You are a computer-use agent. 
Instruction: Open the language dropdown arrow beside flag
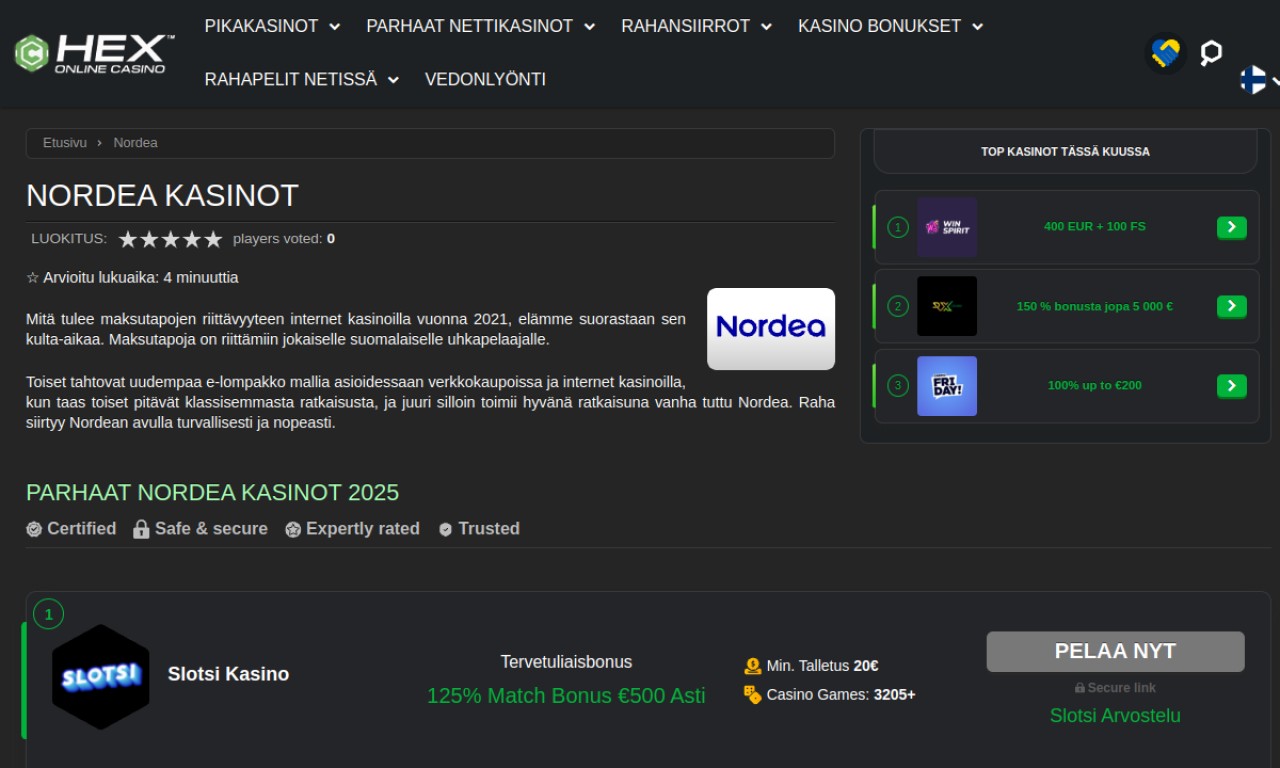pyautogui.click(x=1275, y=80)
